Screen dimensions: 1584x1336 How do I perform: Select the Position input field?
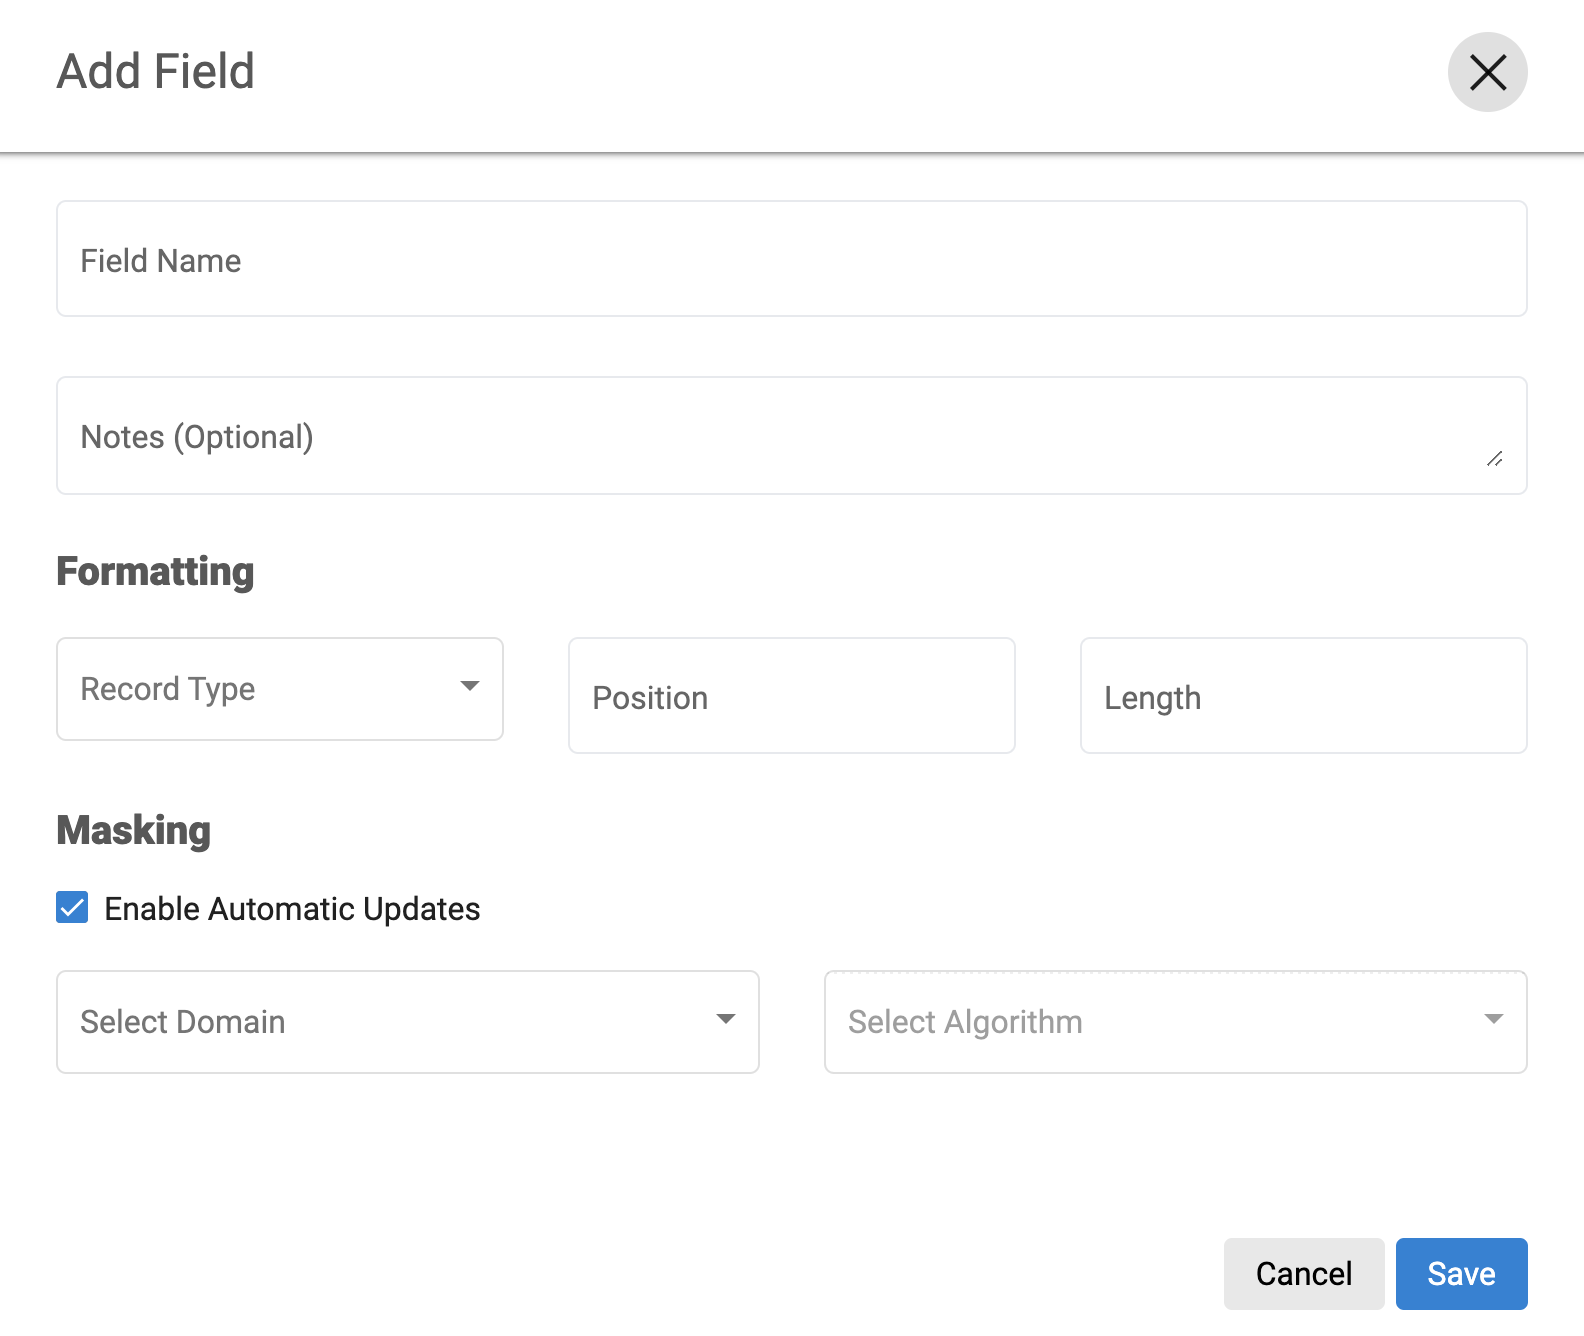[791, 697]
